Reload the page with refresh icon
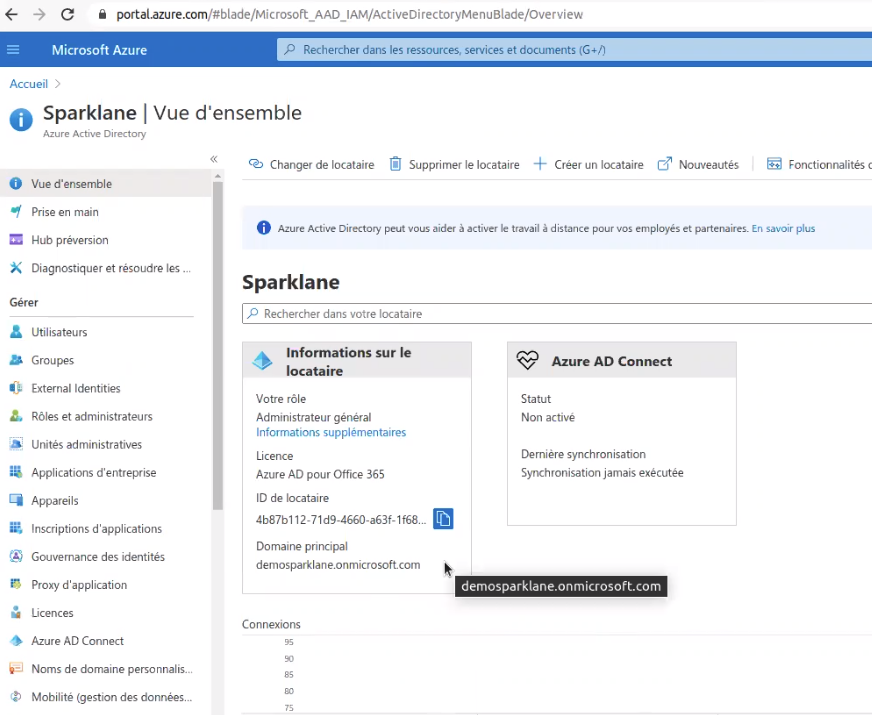The height and width of the screenshot is (715, 872). click(x=67, y=14)
